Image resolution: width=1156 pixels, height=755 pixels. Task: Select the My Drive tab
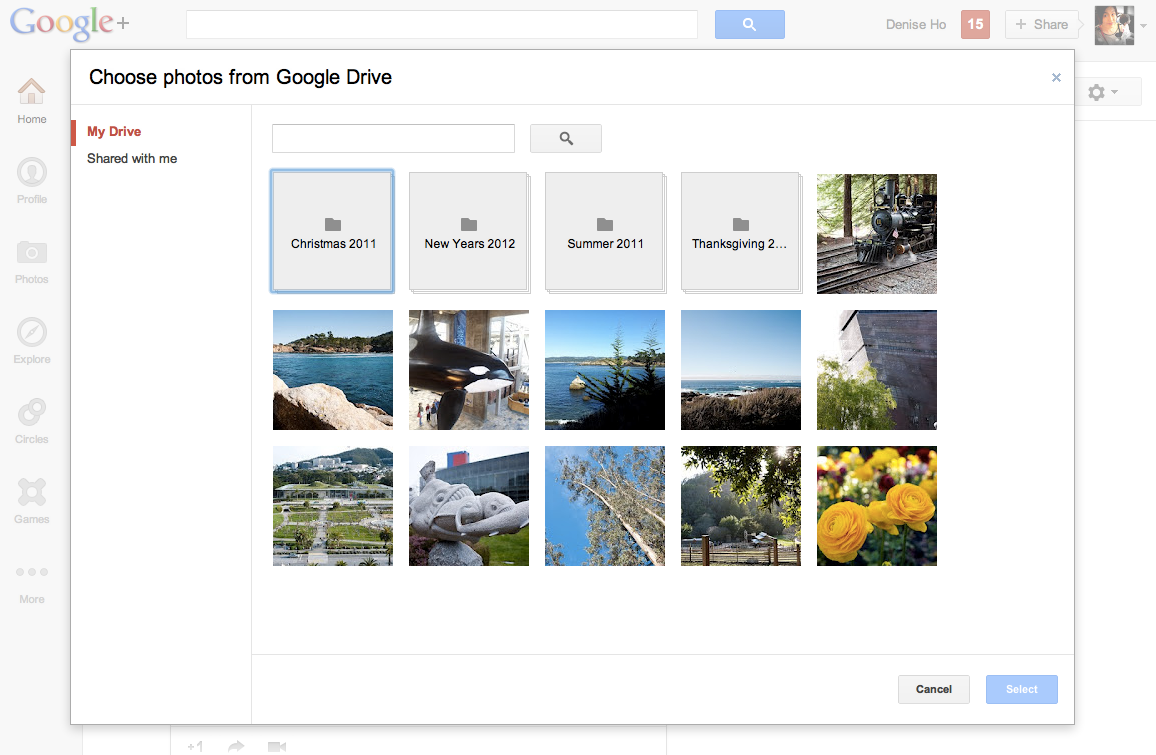[x=114, y=132]
